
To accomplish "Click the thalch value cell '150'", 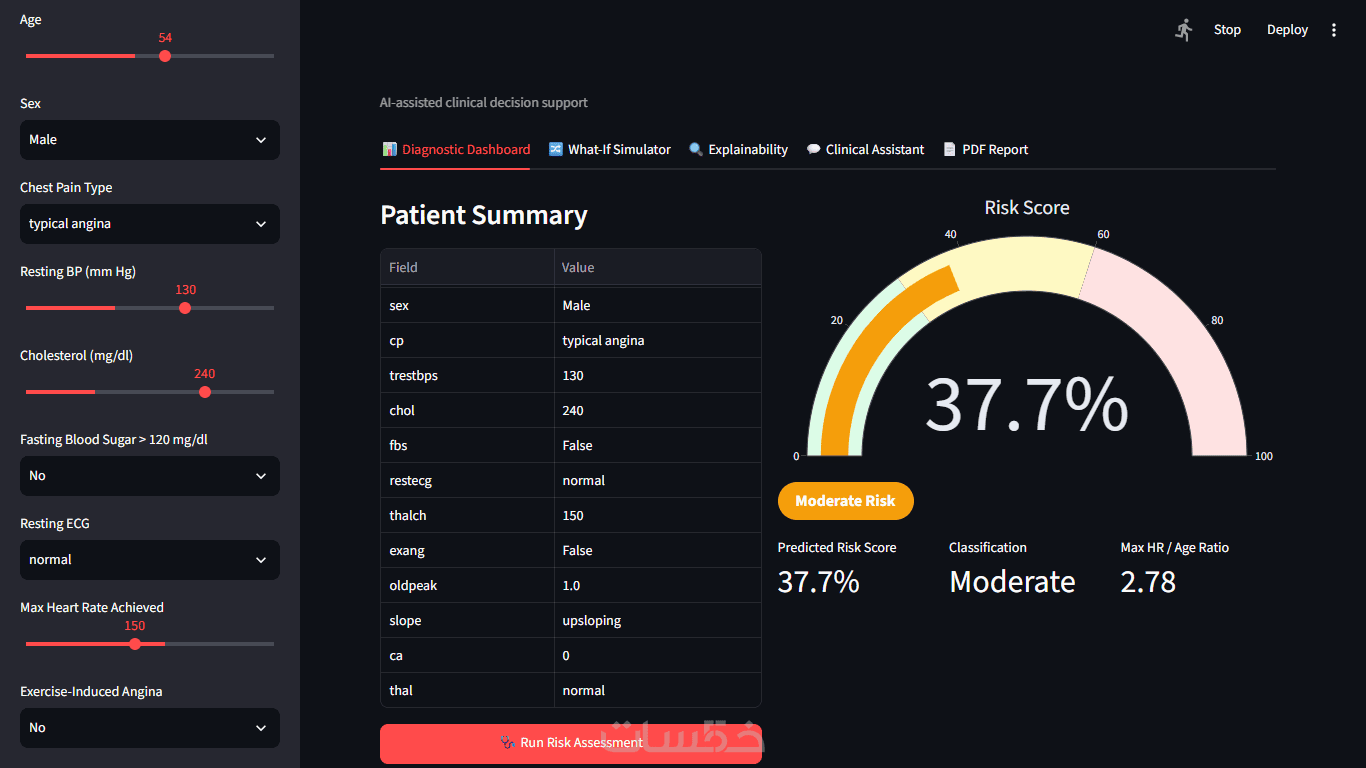I will pyautogui.click(x=658, y=516).
